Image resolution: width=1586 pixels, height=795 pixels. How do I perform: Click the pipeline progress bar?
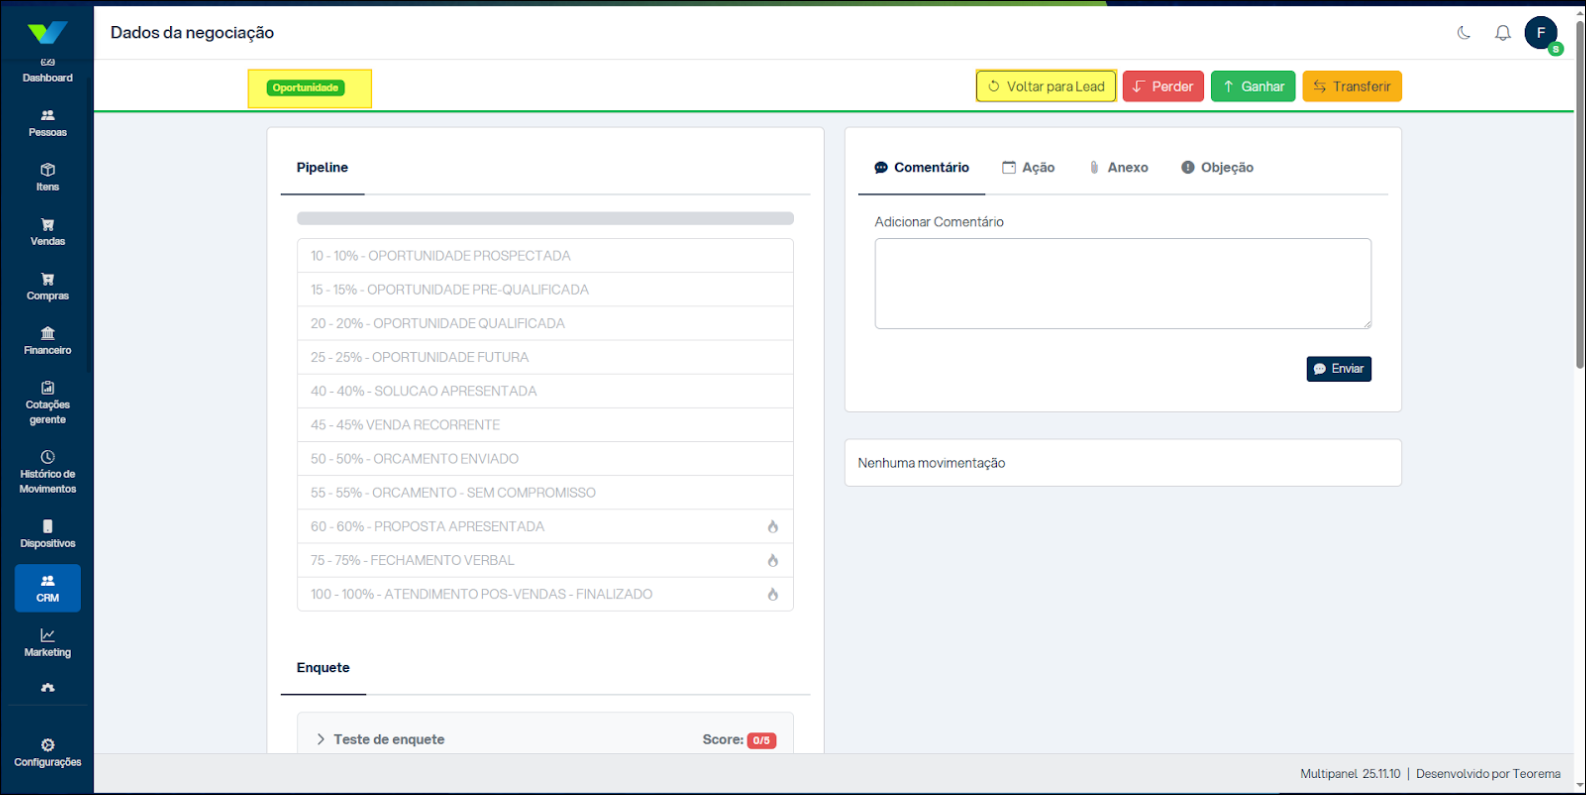click(x=545, y=218)
